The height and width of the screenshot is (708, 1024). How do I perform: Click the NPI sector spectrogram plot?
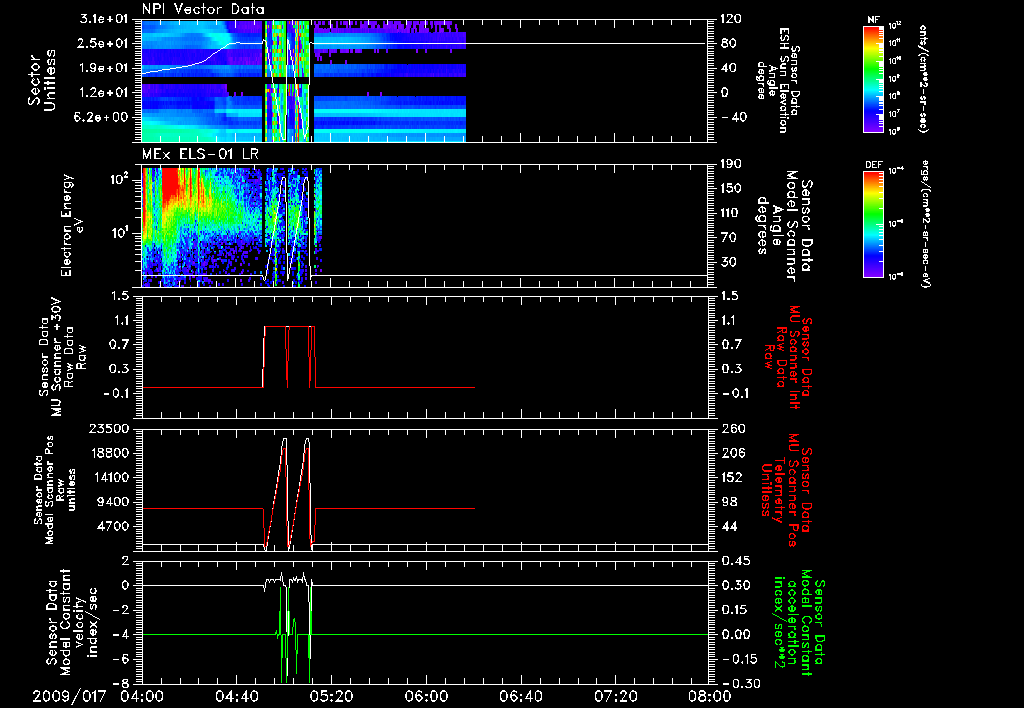[424, 80]
